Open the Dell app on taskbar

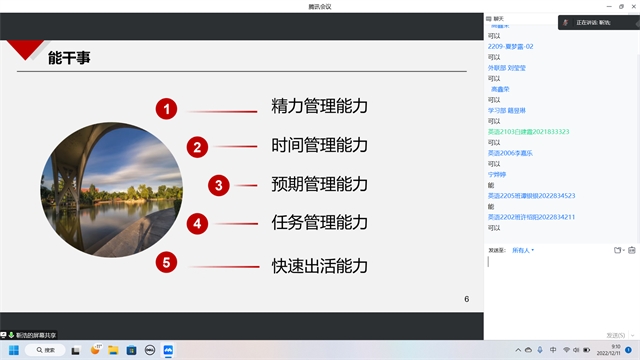pos(150,350)
